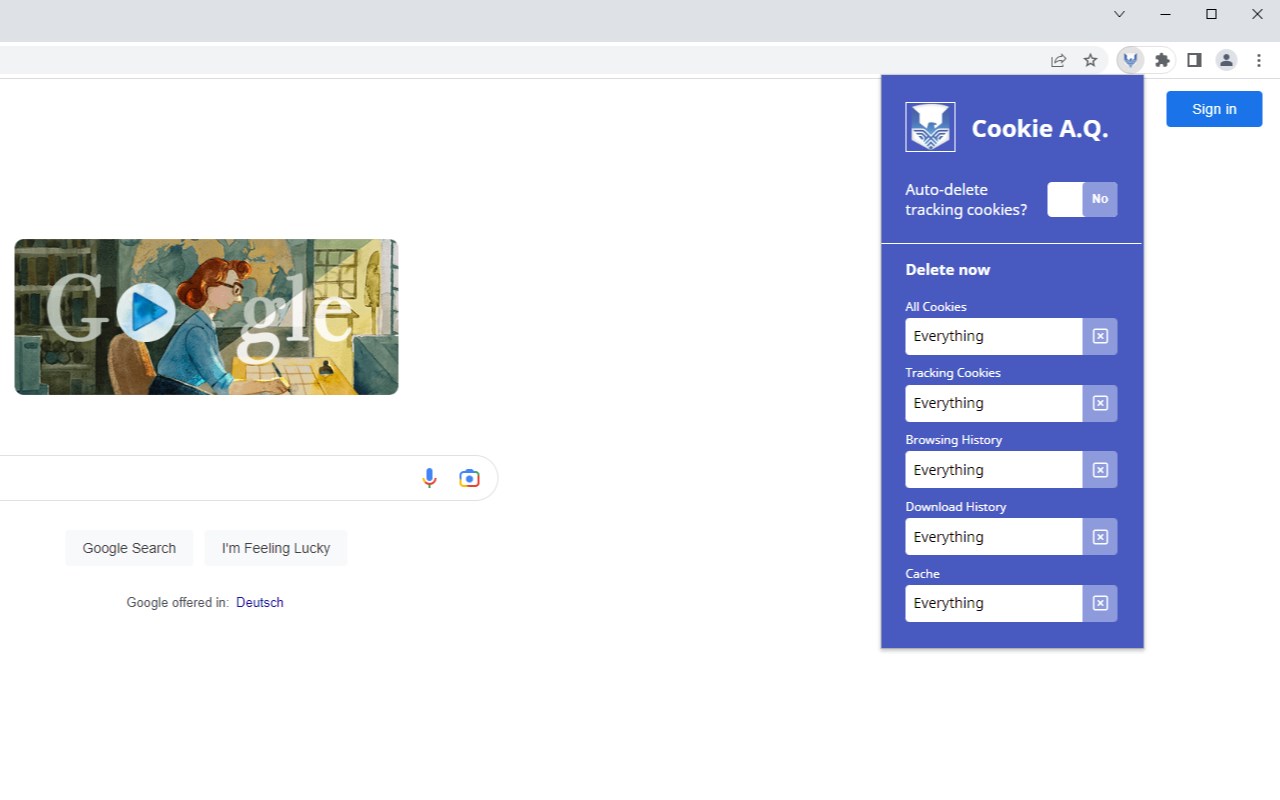Maximize the browser window

point(1211,14)
